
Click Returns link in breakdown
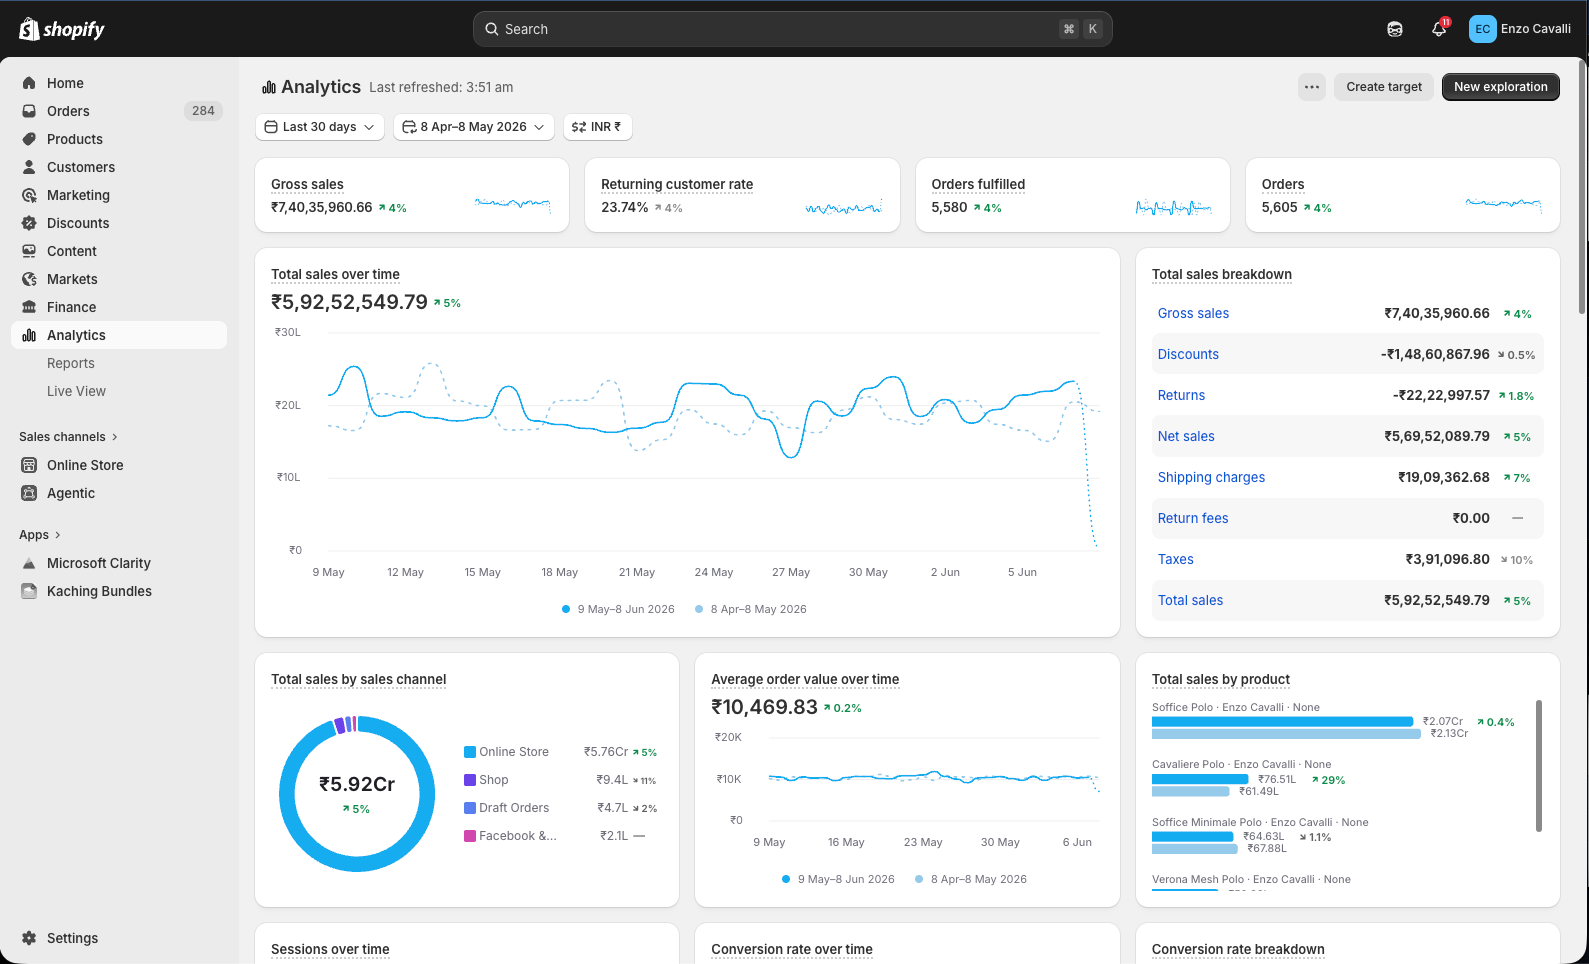pyautogui.click(x=1181, y=395)
